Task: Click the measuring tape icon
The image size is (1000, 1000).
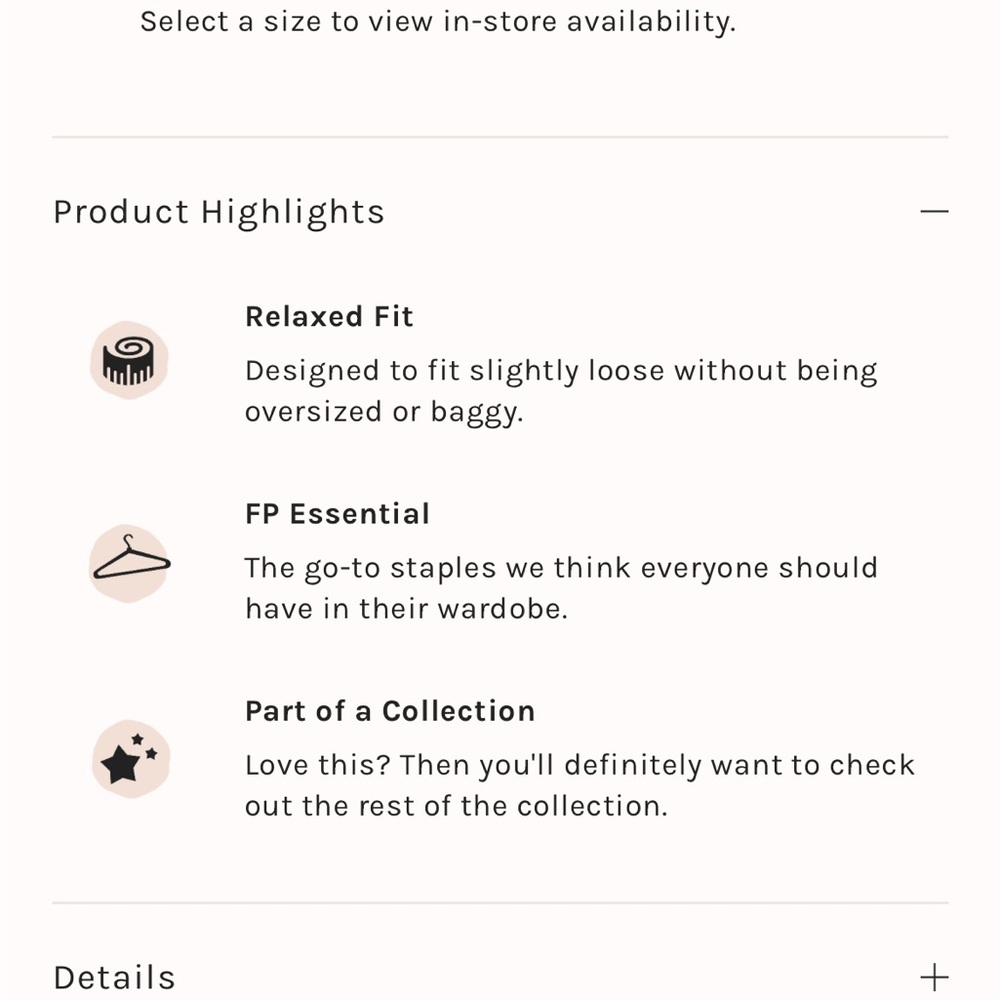Action: coord(129,360)
